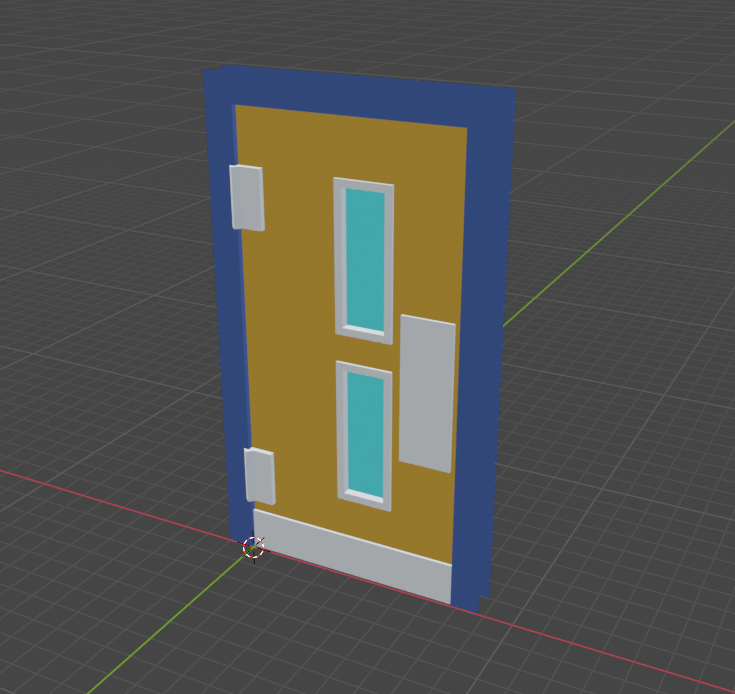Image resolution: width=735 pixels, height=694 pixels.
Task: Select the lower teal glass pane
Action: tap(366, 433)
